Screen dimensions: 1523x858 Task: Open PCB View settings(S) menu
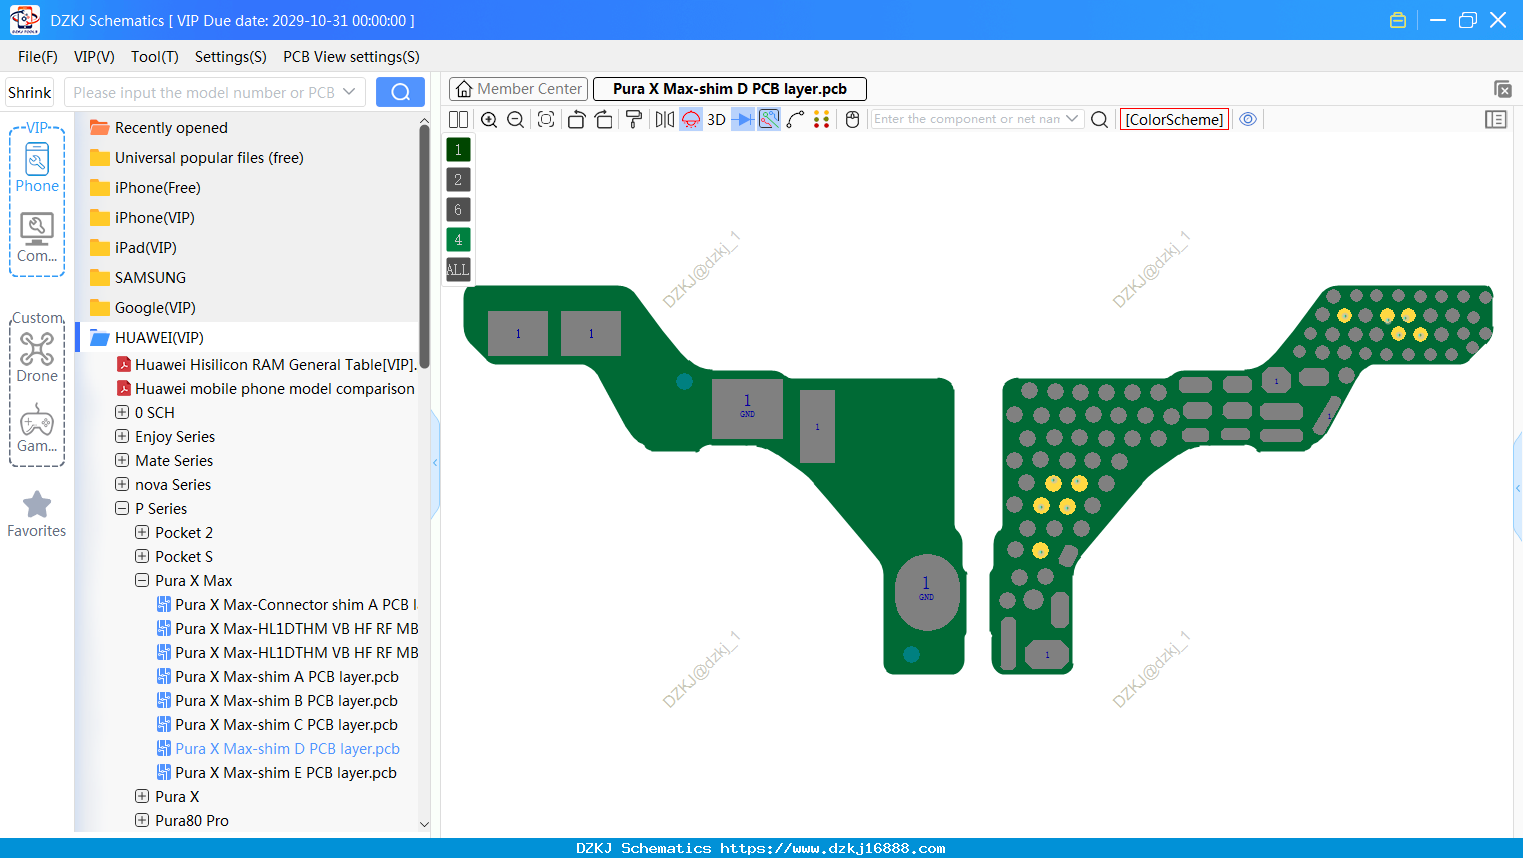point(351,57)
